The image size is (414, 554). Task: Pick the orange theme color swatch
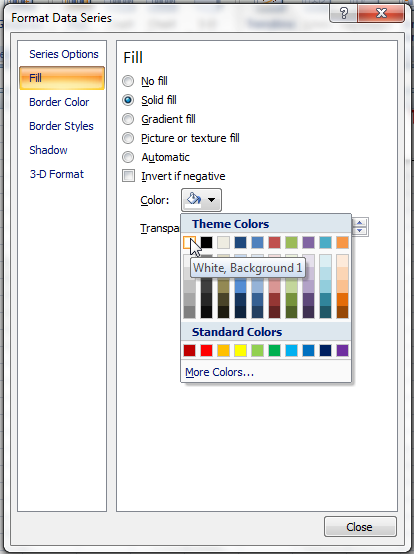click(342, 242)
